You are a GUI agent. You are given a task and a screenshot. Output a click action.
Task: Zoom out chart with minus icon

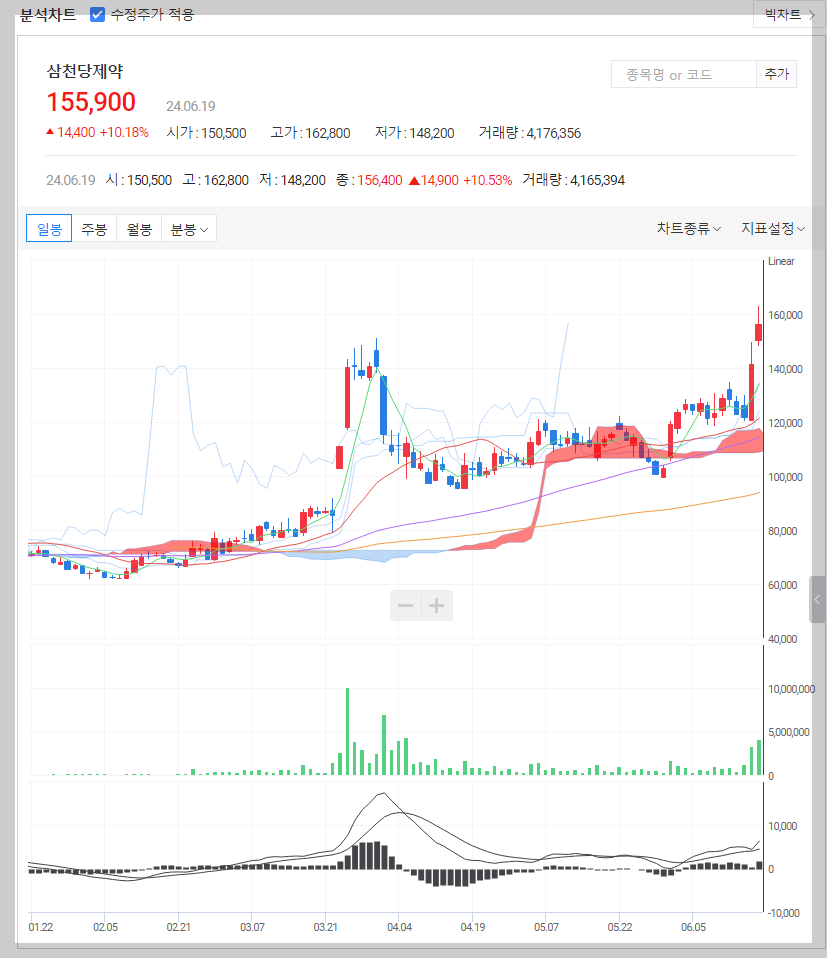pyautogui.click(x=406, y=605)
